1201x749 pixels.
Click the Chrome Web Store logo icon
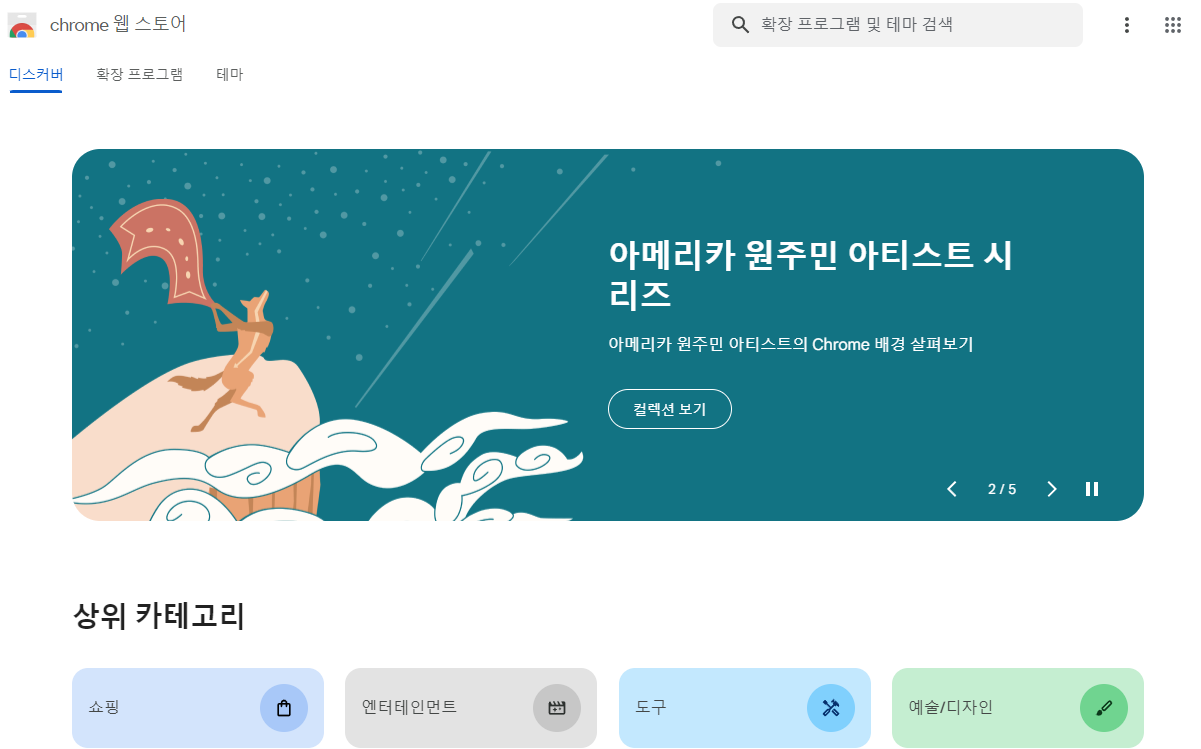coord(22,25)
